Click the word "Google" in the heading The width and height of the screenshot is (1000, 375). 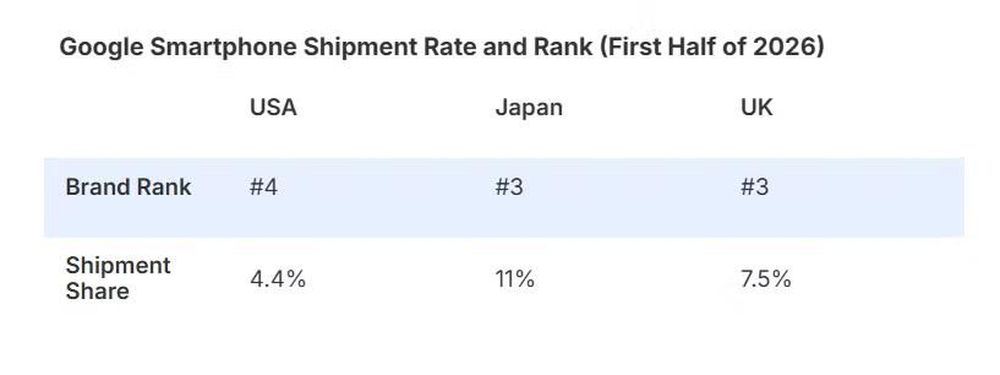[101, 48]
